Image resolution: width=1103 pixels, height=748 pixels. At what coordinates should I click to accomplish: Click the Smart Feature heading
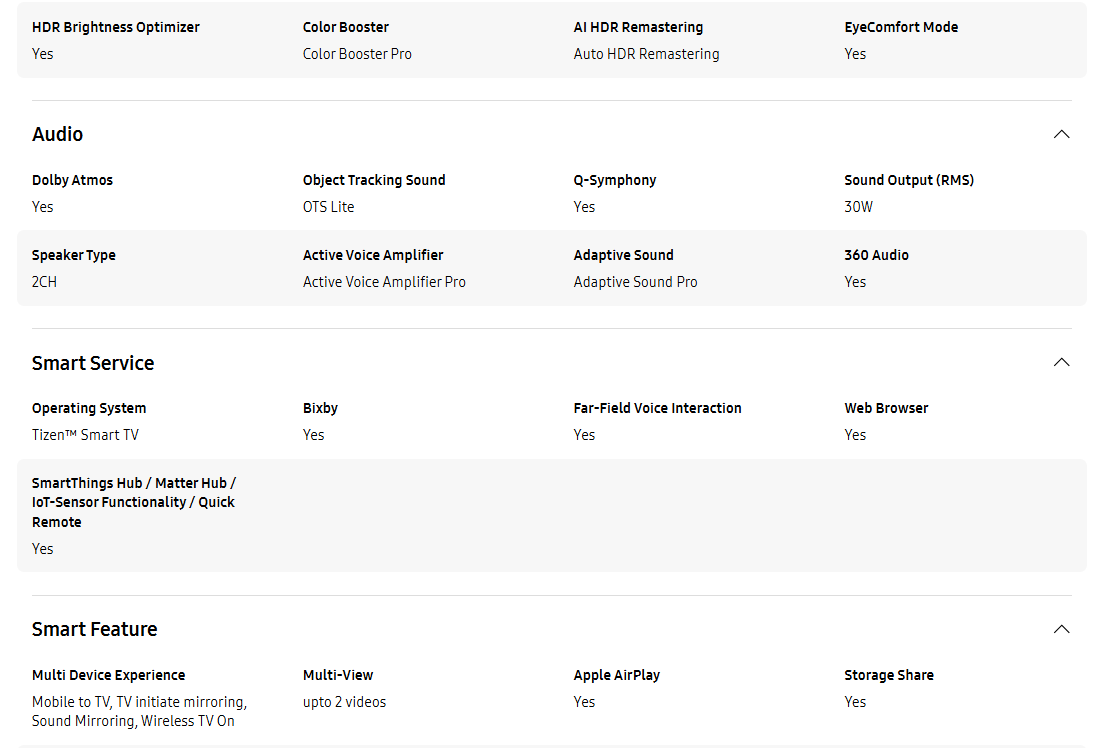pos(94,629)
